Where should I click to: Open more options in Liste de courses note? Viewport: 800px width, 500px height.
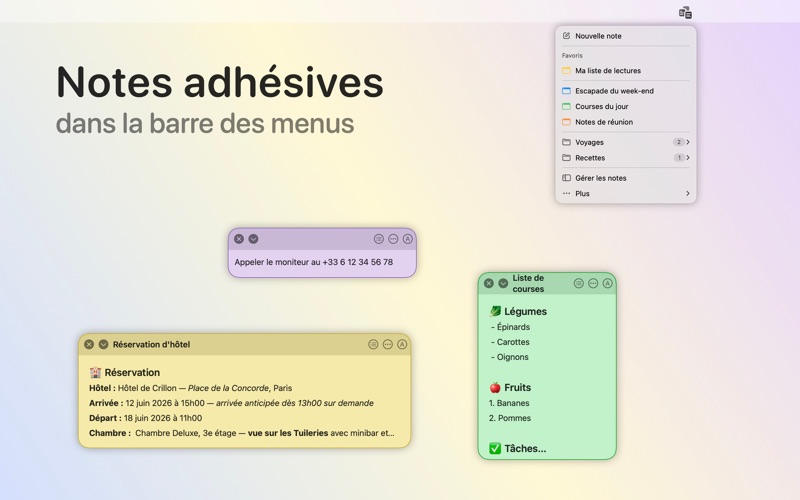tap(593, 283)
